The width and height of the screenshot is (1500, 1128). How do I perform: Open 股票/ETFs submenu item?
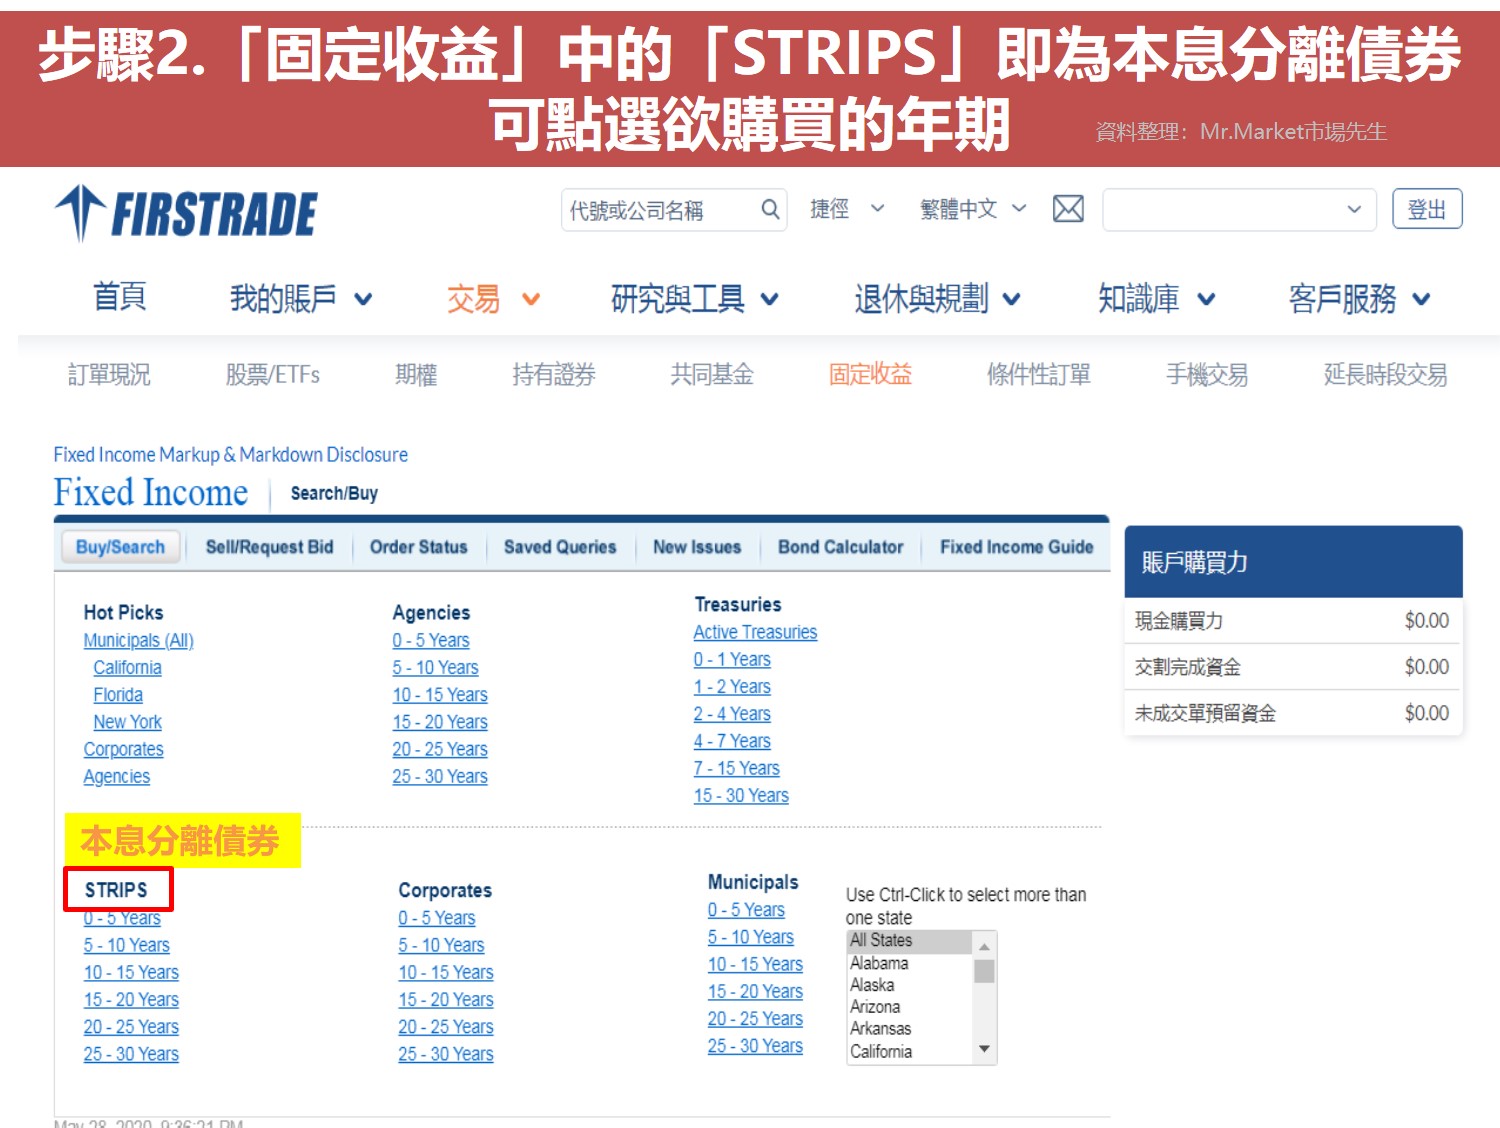point(273,375)
